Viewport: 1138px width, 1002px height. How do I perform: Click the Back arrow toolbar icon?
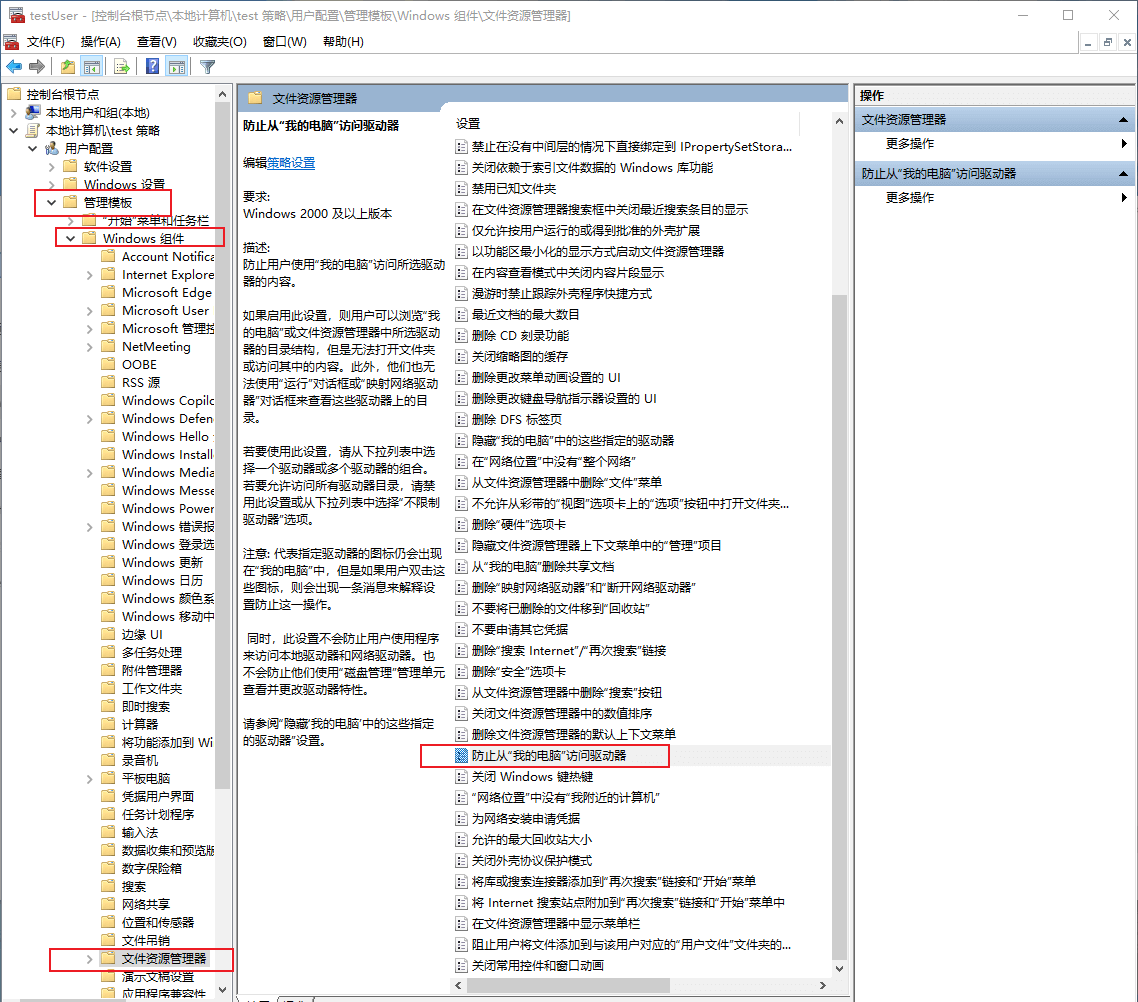point(14,67)
